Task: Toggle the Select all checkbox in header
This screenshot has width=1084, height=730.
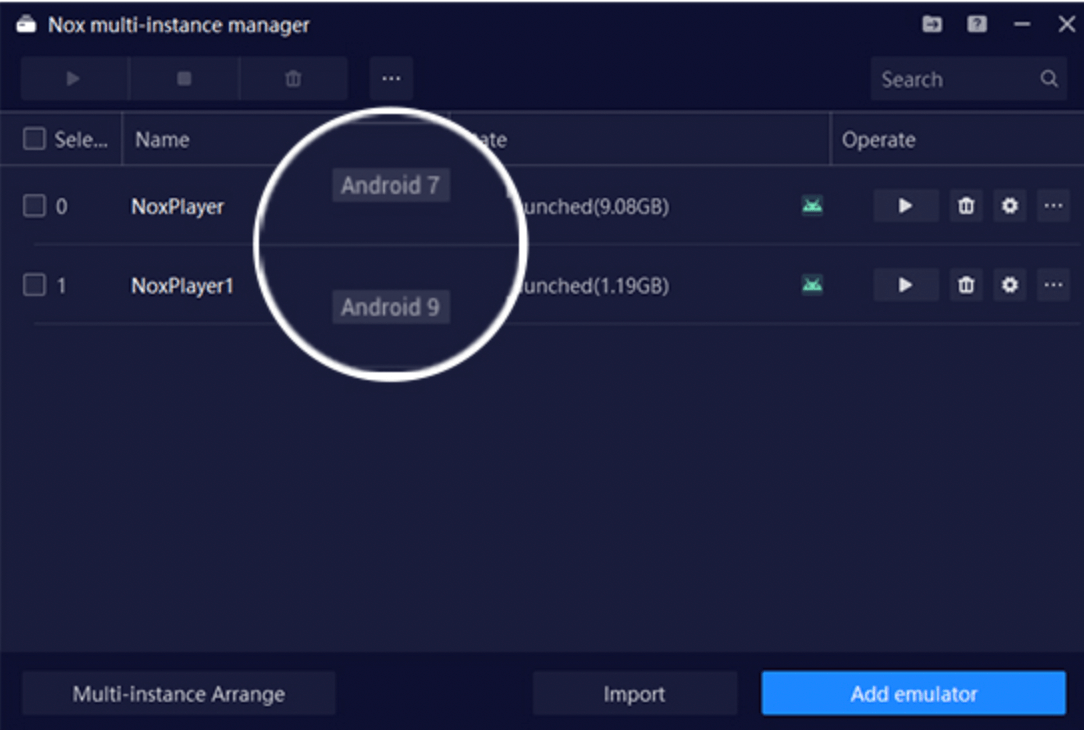Action: click(34, 139)
